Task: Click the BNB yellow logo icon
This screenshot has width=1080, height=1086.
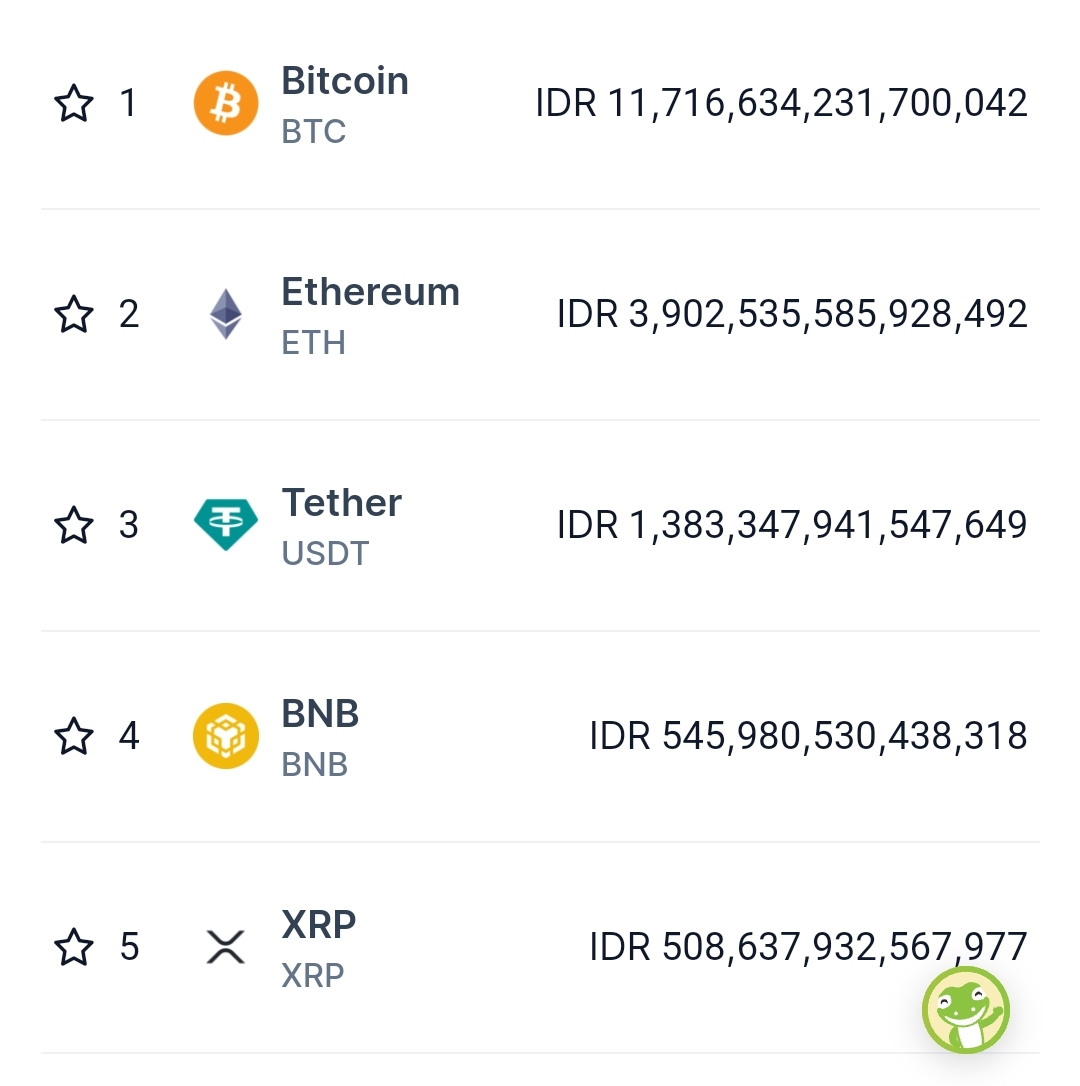Action: coord(225,736)
